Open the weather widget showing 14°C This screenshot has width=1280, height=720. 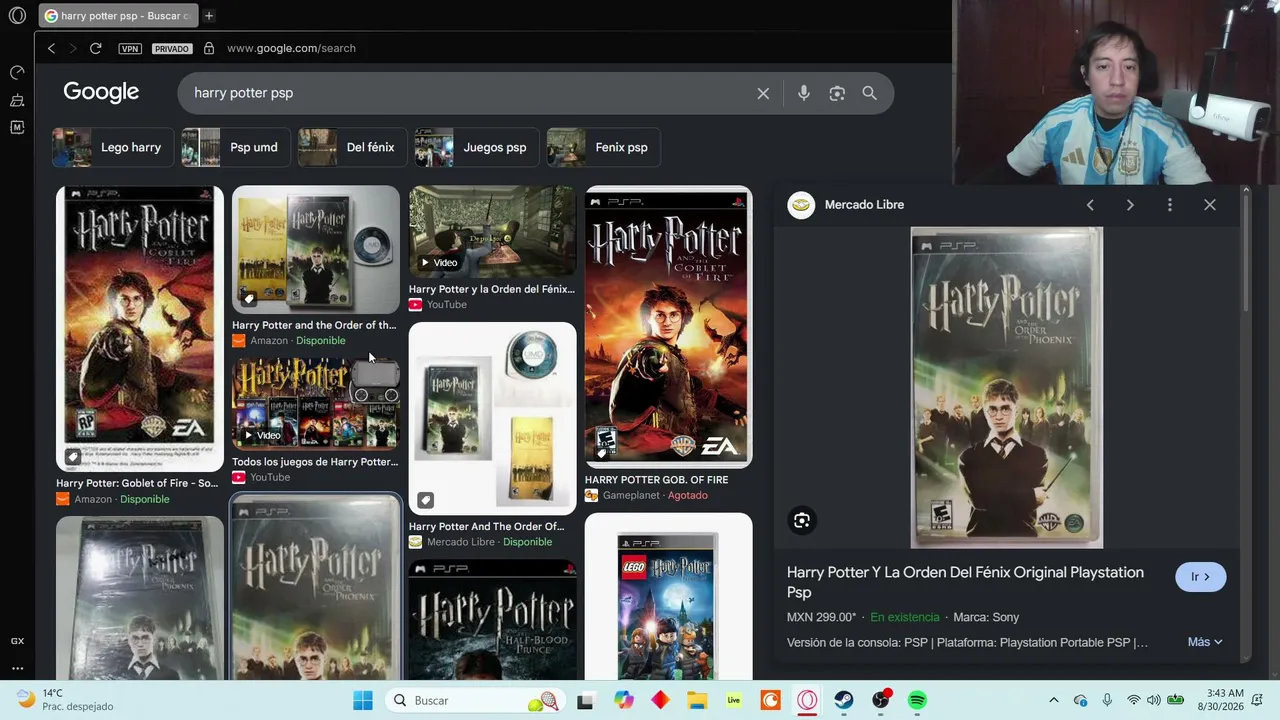click(x=66, y=700)
